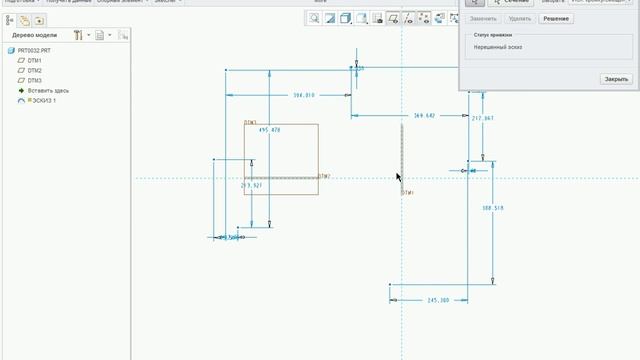Screen dimensions: 640x360
Task: Select the 394.010 dimension value
Action: 304,96
